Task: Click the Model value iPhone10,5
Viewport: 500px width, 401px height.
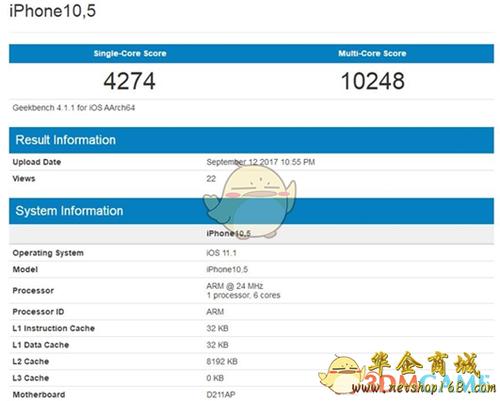Action: tap(227, 269)
